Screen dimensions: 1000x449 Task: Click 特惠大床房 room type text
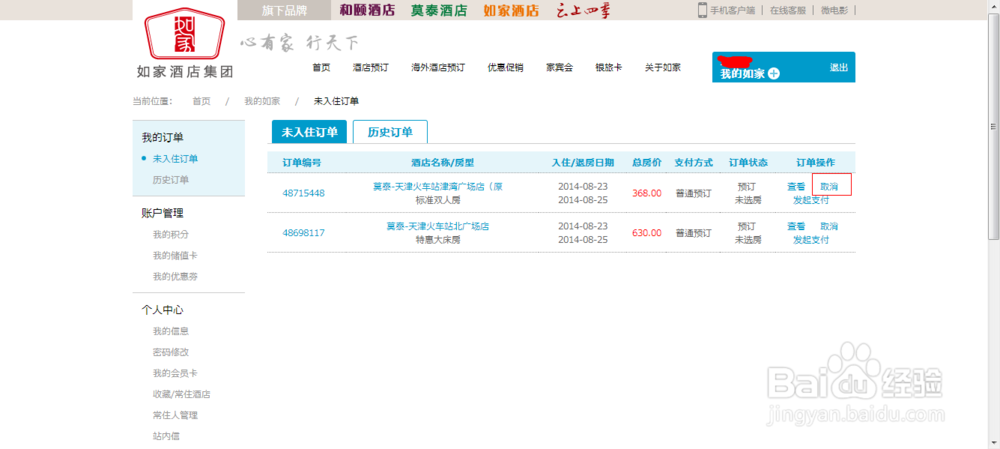pos(438,240)
